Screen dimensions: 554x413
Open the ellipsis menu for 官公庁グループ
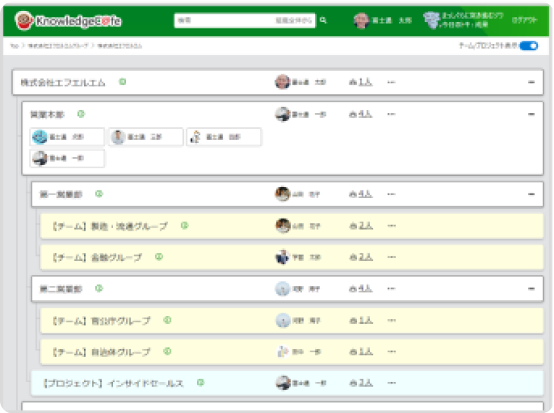pos(391,320)
